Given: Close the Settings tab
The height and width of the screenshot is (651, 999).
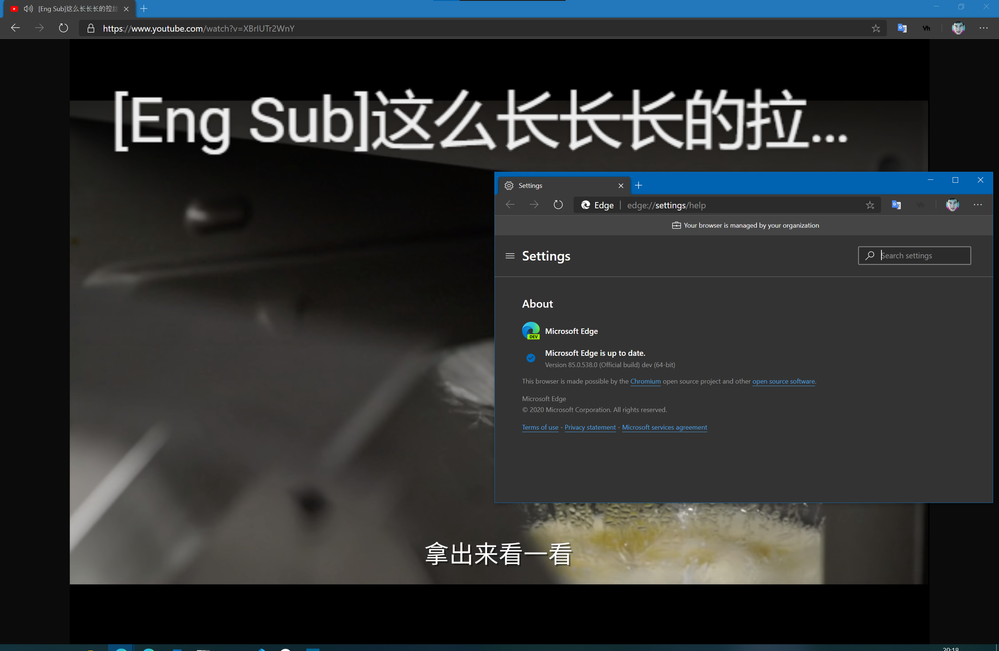Looking at the screenshot, I should pos(621,186).
